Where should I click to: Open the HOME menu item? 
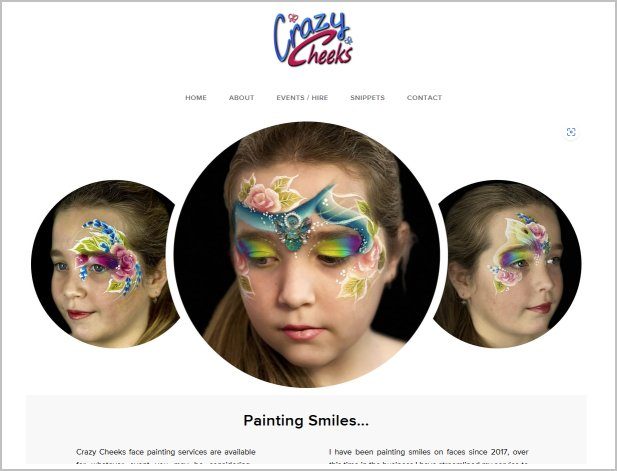point(196,98)
